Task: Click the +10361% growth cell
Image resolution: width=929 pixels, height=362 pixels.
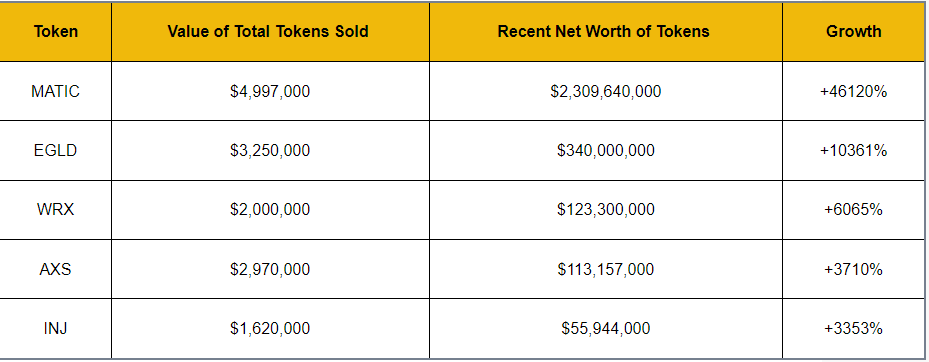Action: click(854, 150)
